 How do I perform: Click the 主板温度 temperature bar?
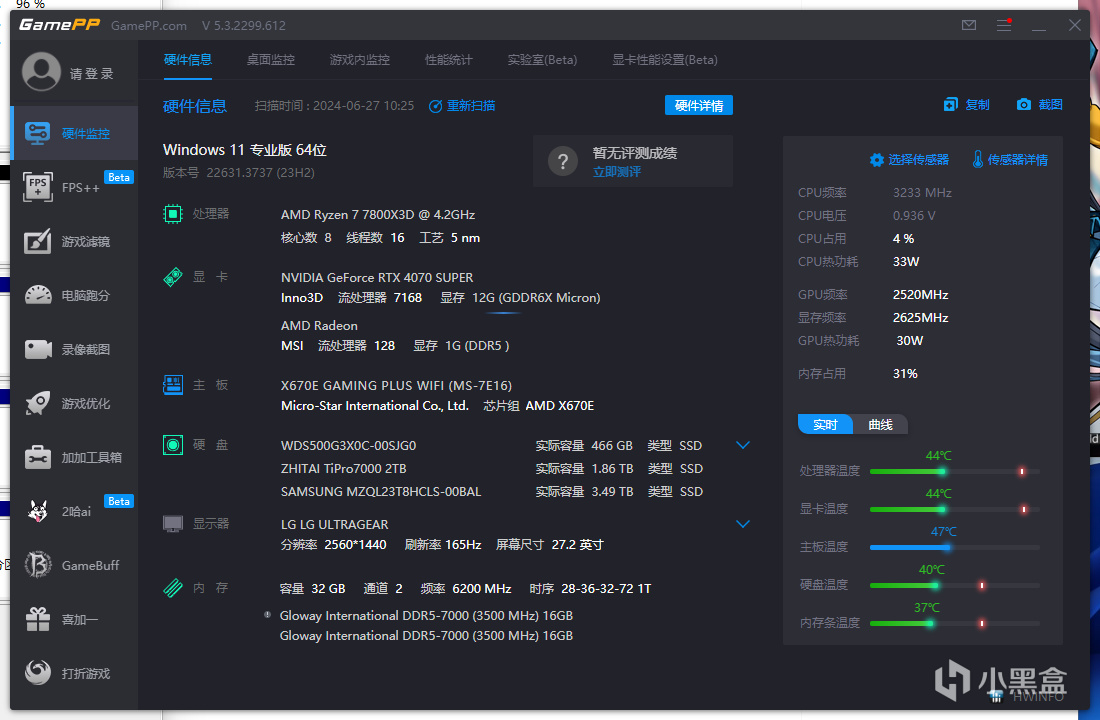pyautogui.click(x=955, y=547)
